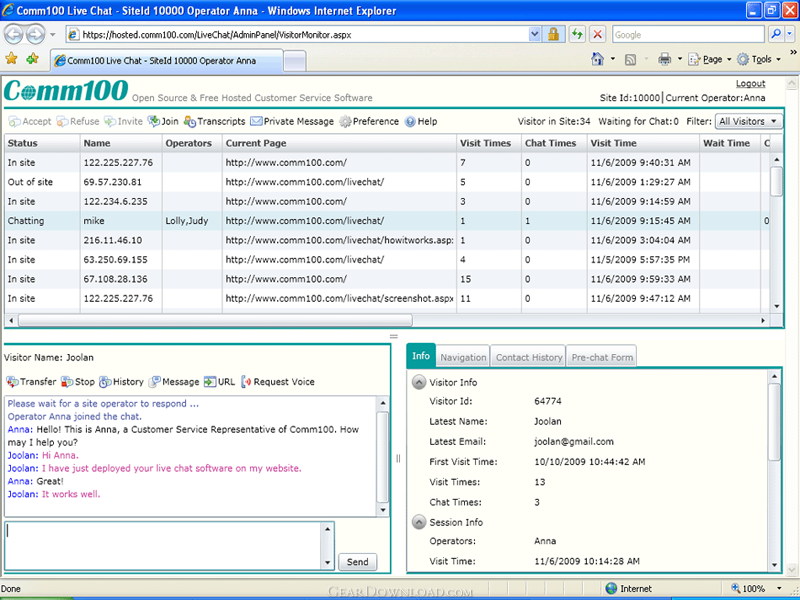Refresh the current page
The height and width of the screenshot is (600, 800).
pyautogui.click(x=577, y=35)
